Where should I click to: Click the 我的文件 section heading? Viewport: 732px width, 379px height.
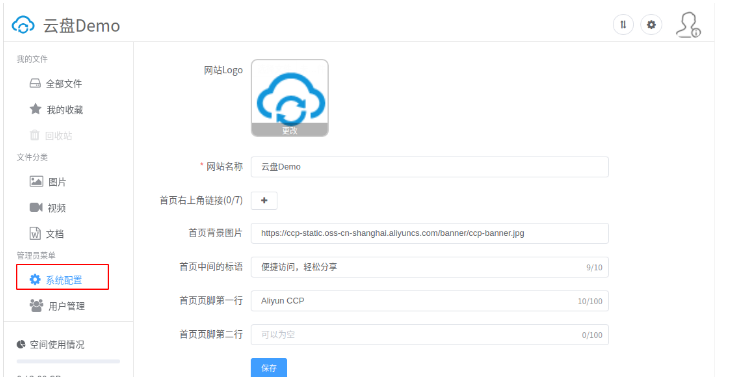[x=32, y=59]
